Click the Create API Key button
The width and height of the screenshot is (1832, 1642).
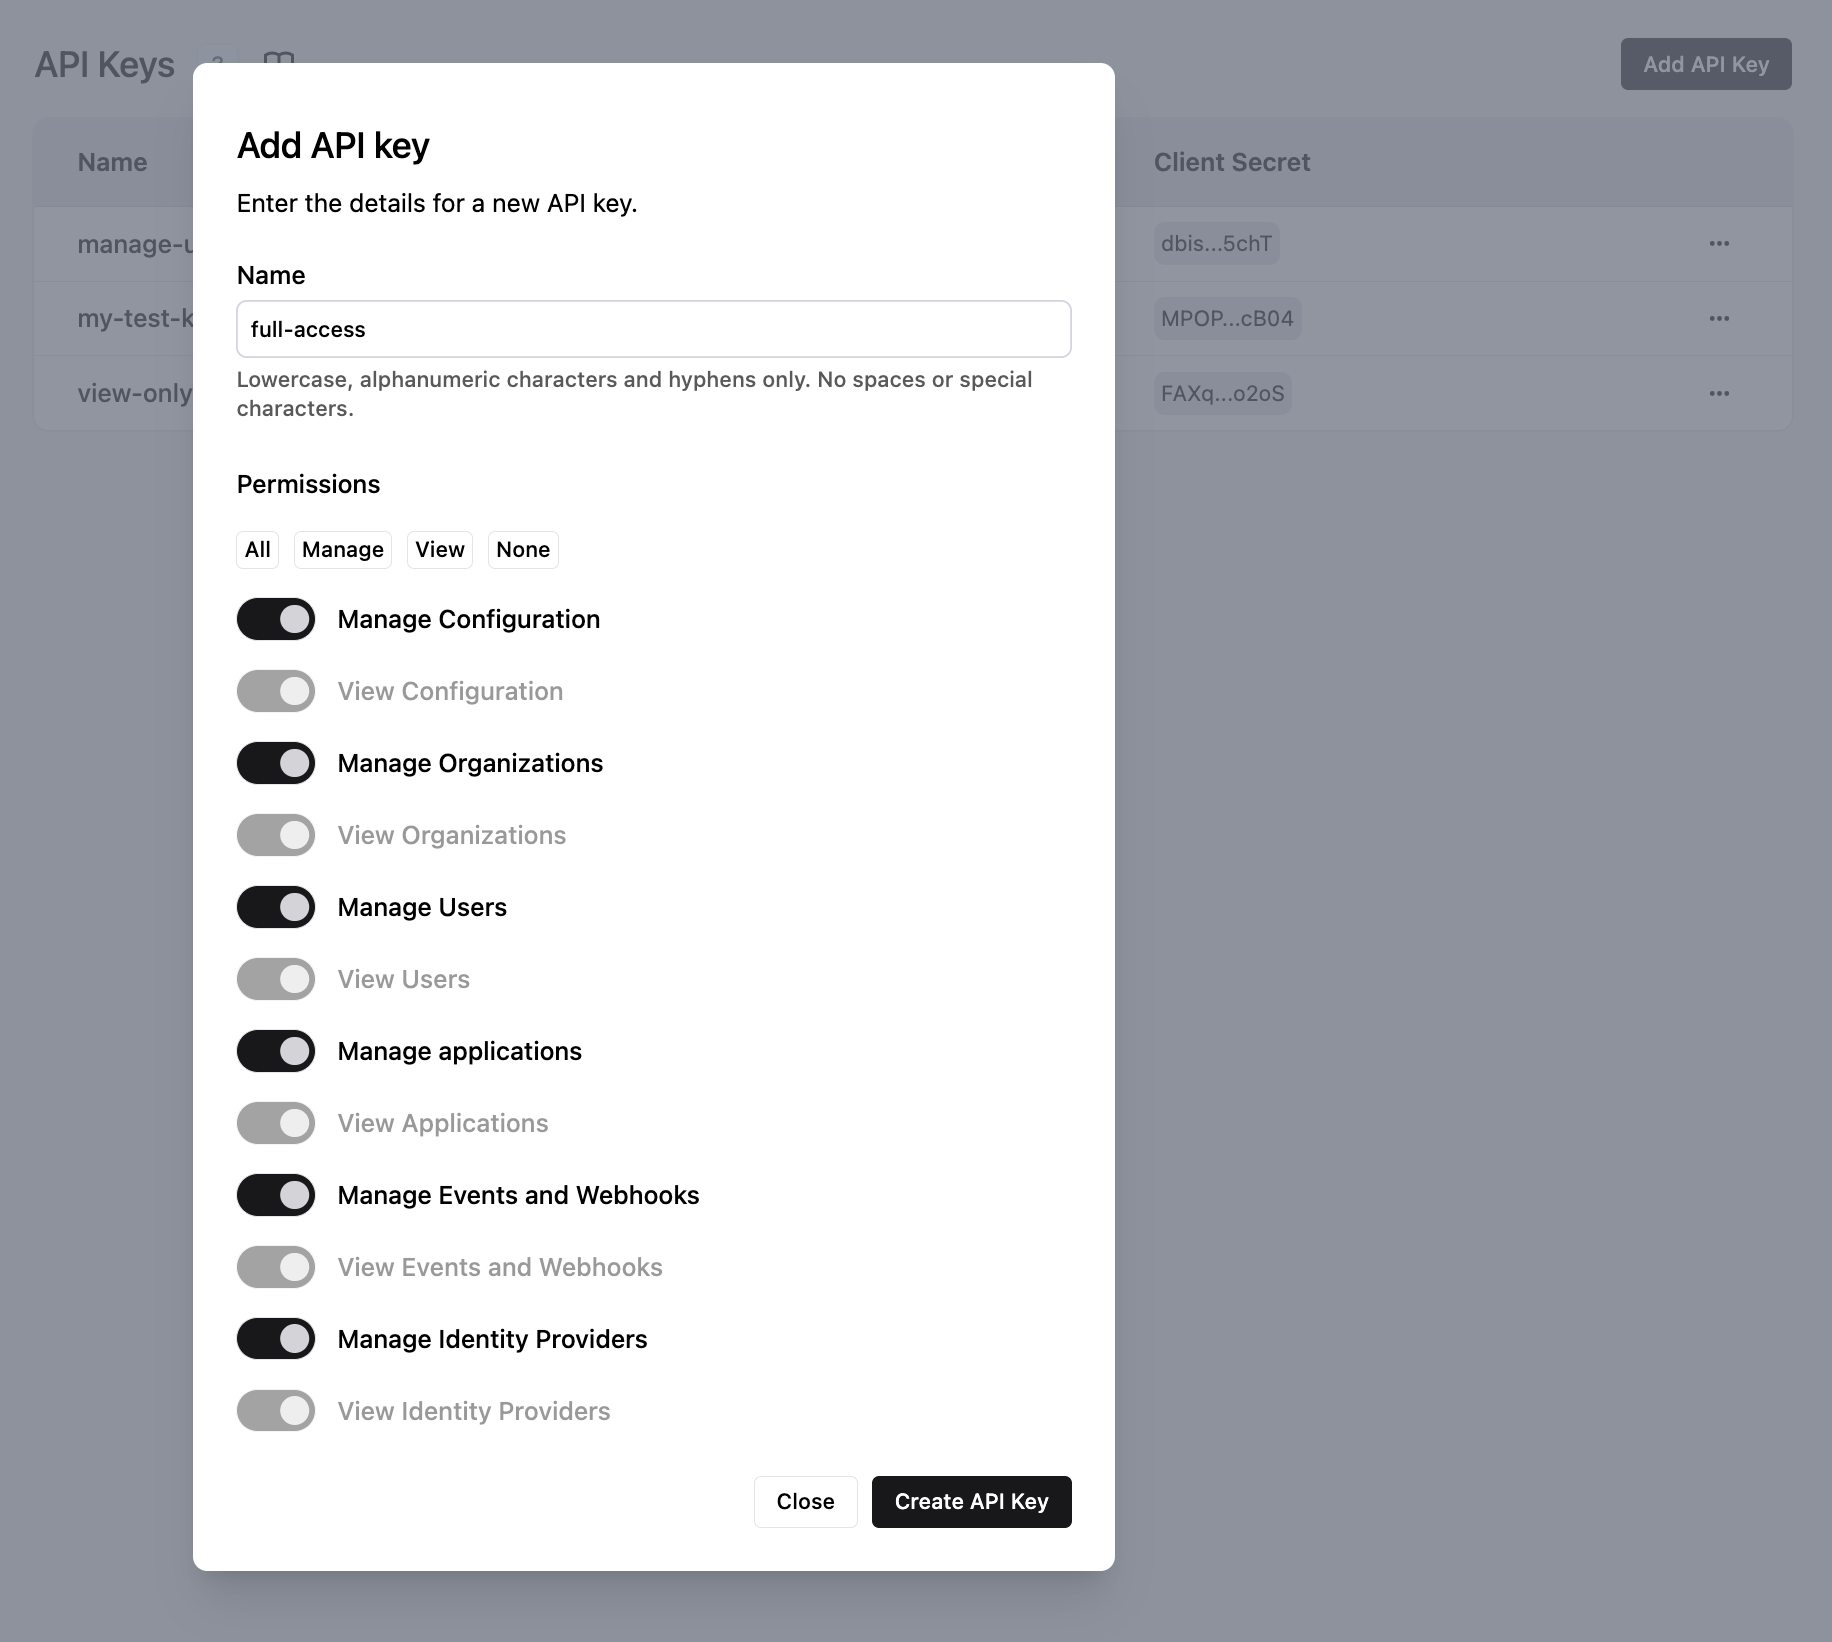[x=970, y=1501]
